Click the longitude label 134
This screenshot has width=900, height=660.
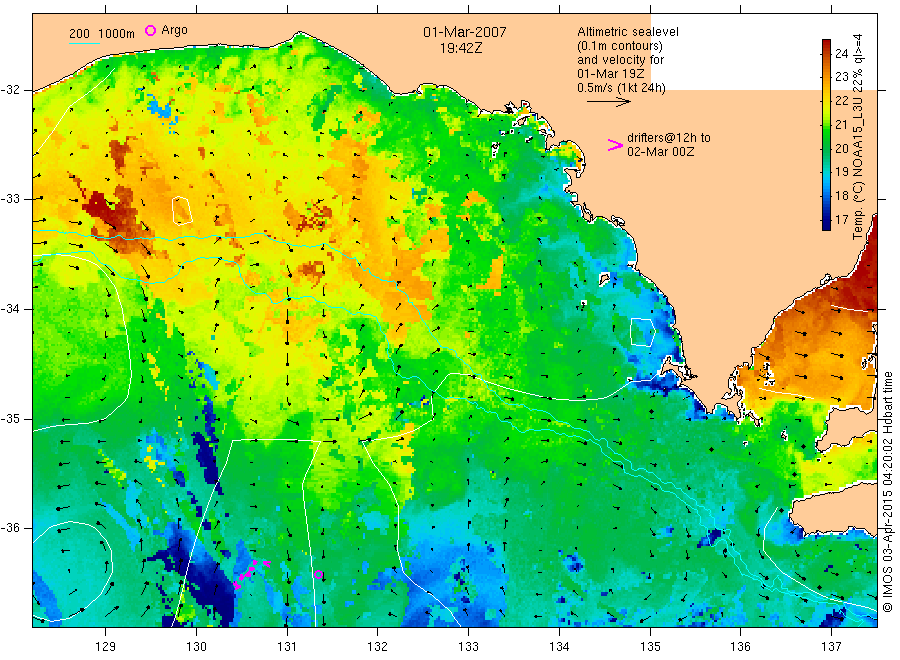click(x=559, y=647)
